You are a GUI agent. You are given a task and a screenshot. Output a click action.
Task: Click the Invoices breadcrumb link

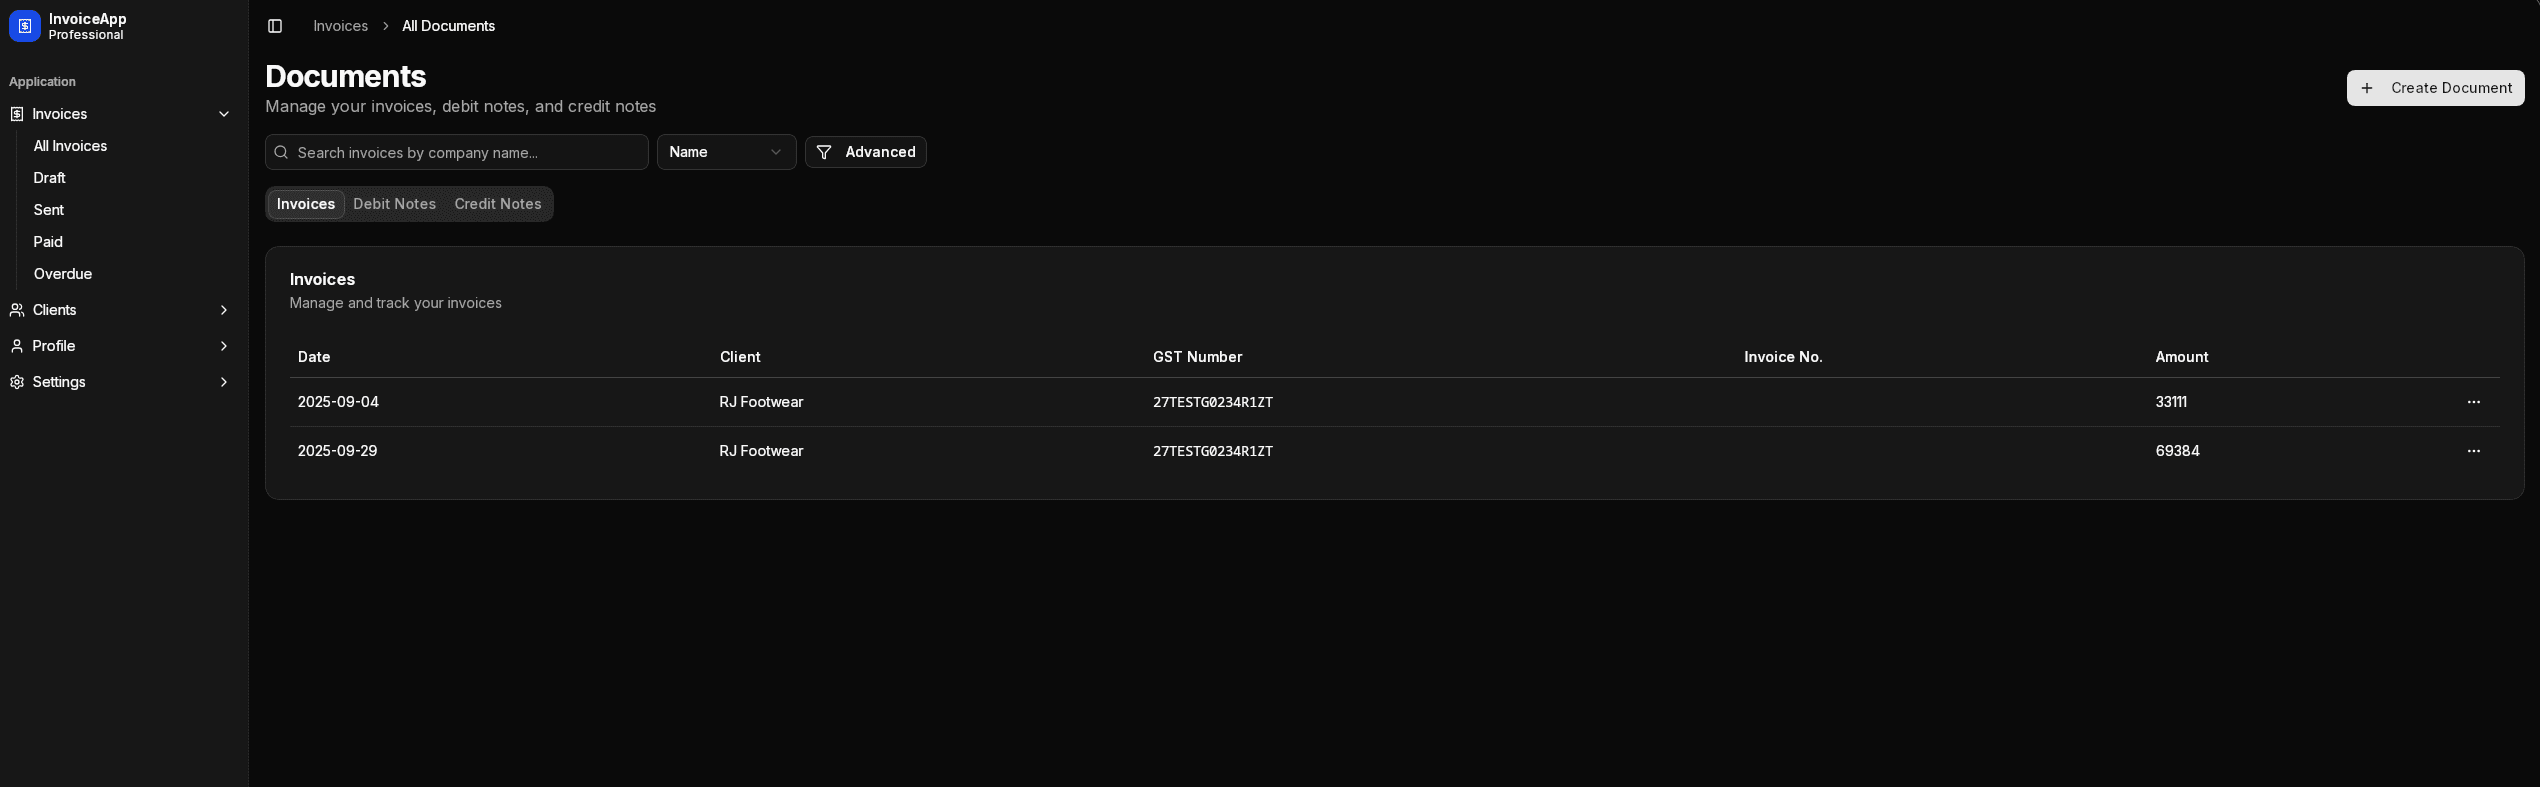click(x=340, y=26)
